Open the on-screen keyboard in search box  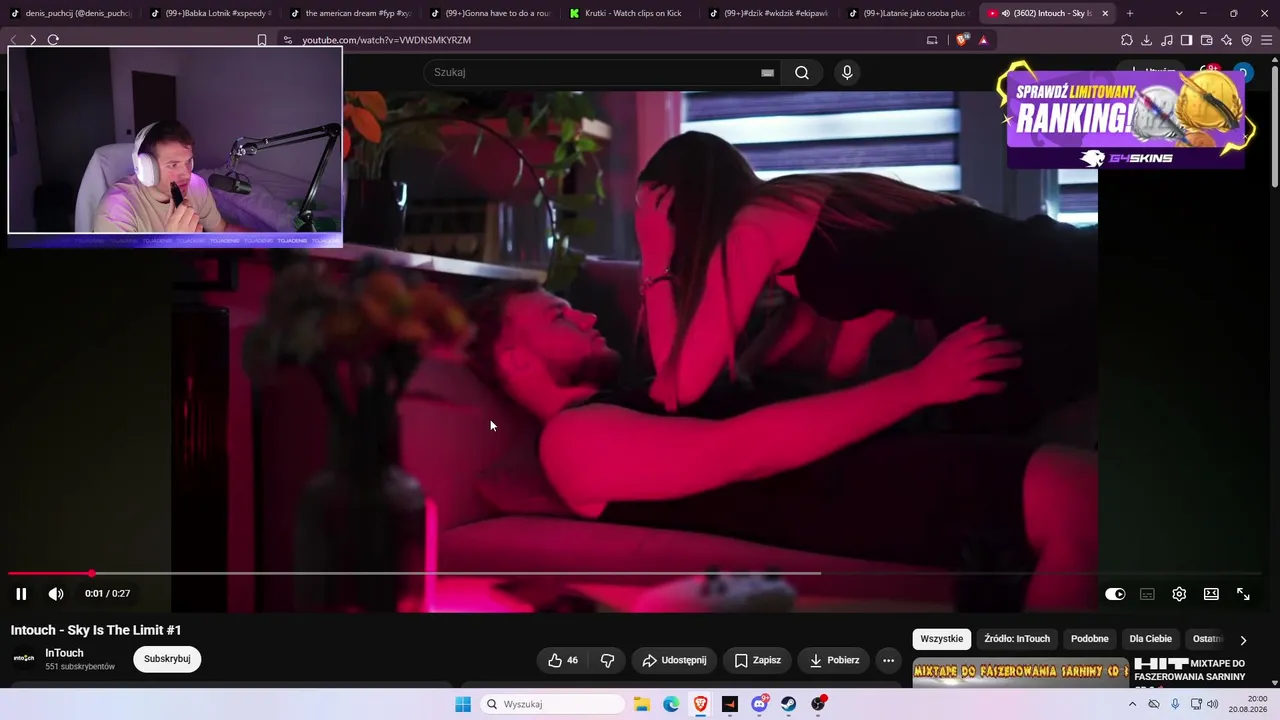click(x=767, y=72)
